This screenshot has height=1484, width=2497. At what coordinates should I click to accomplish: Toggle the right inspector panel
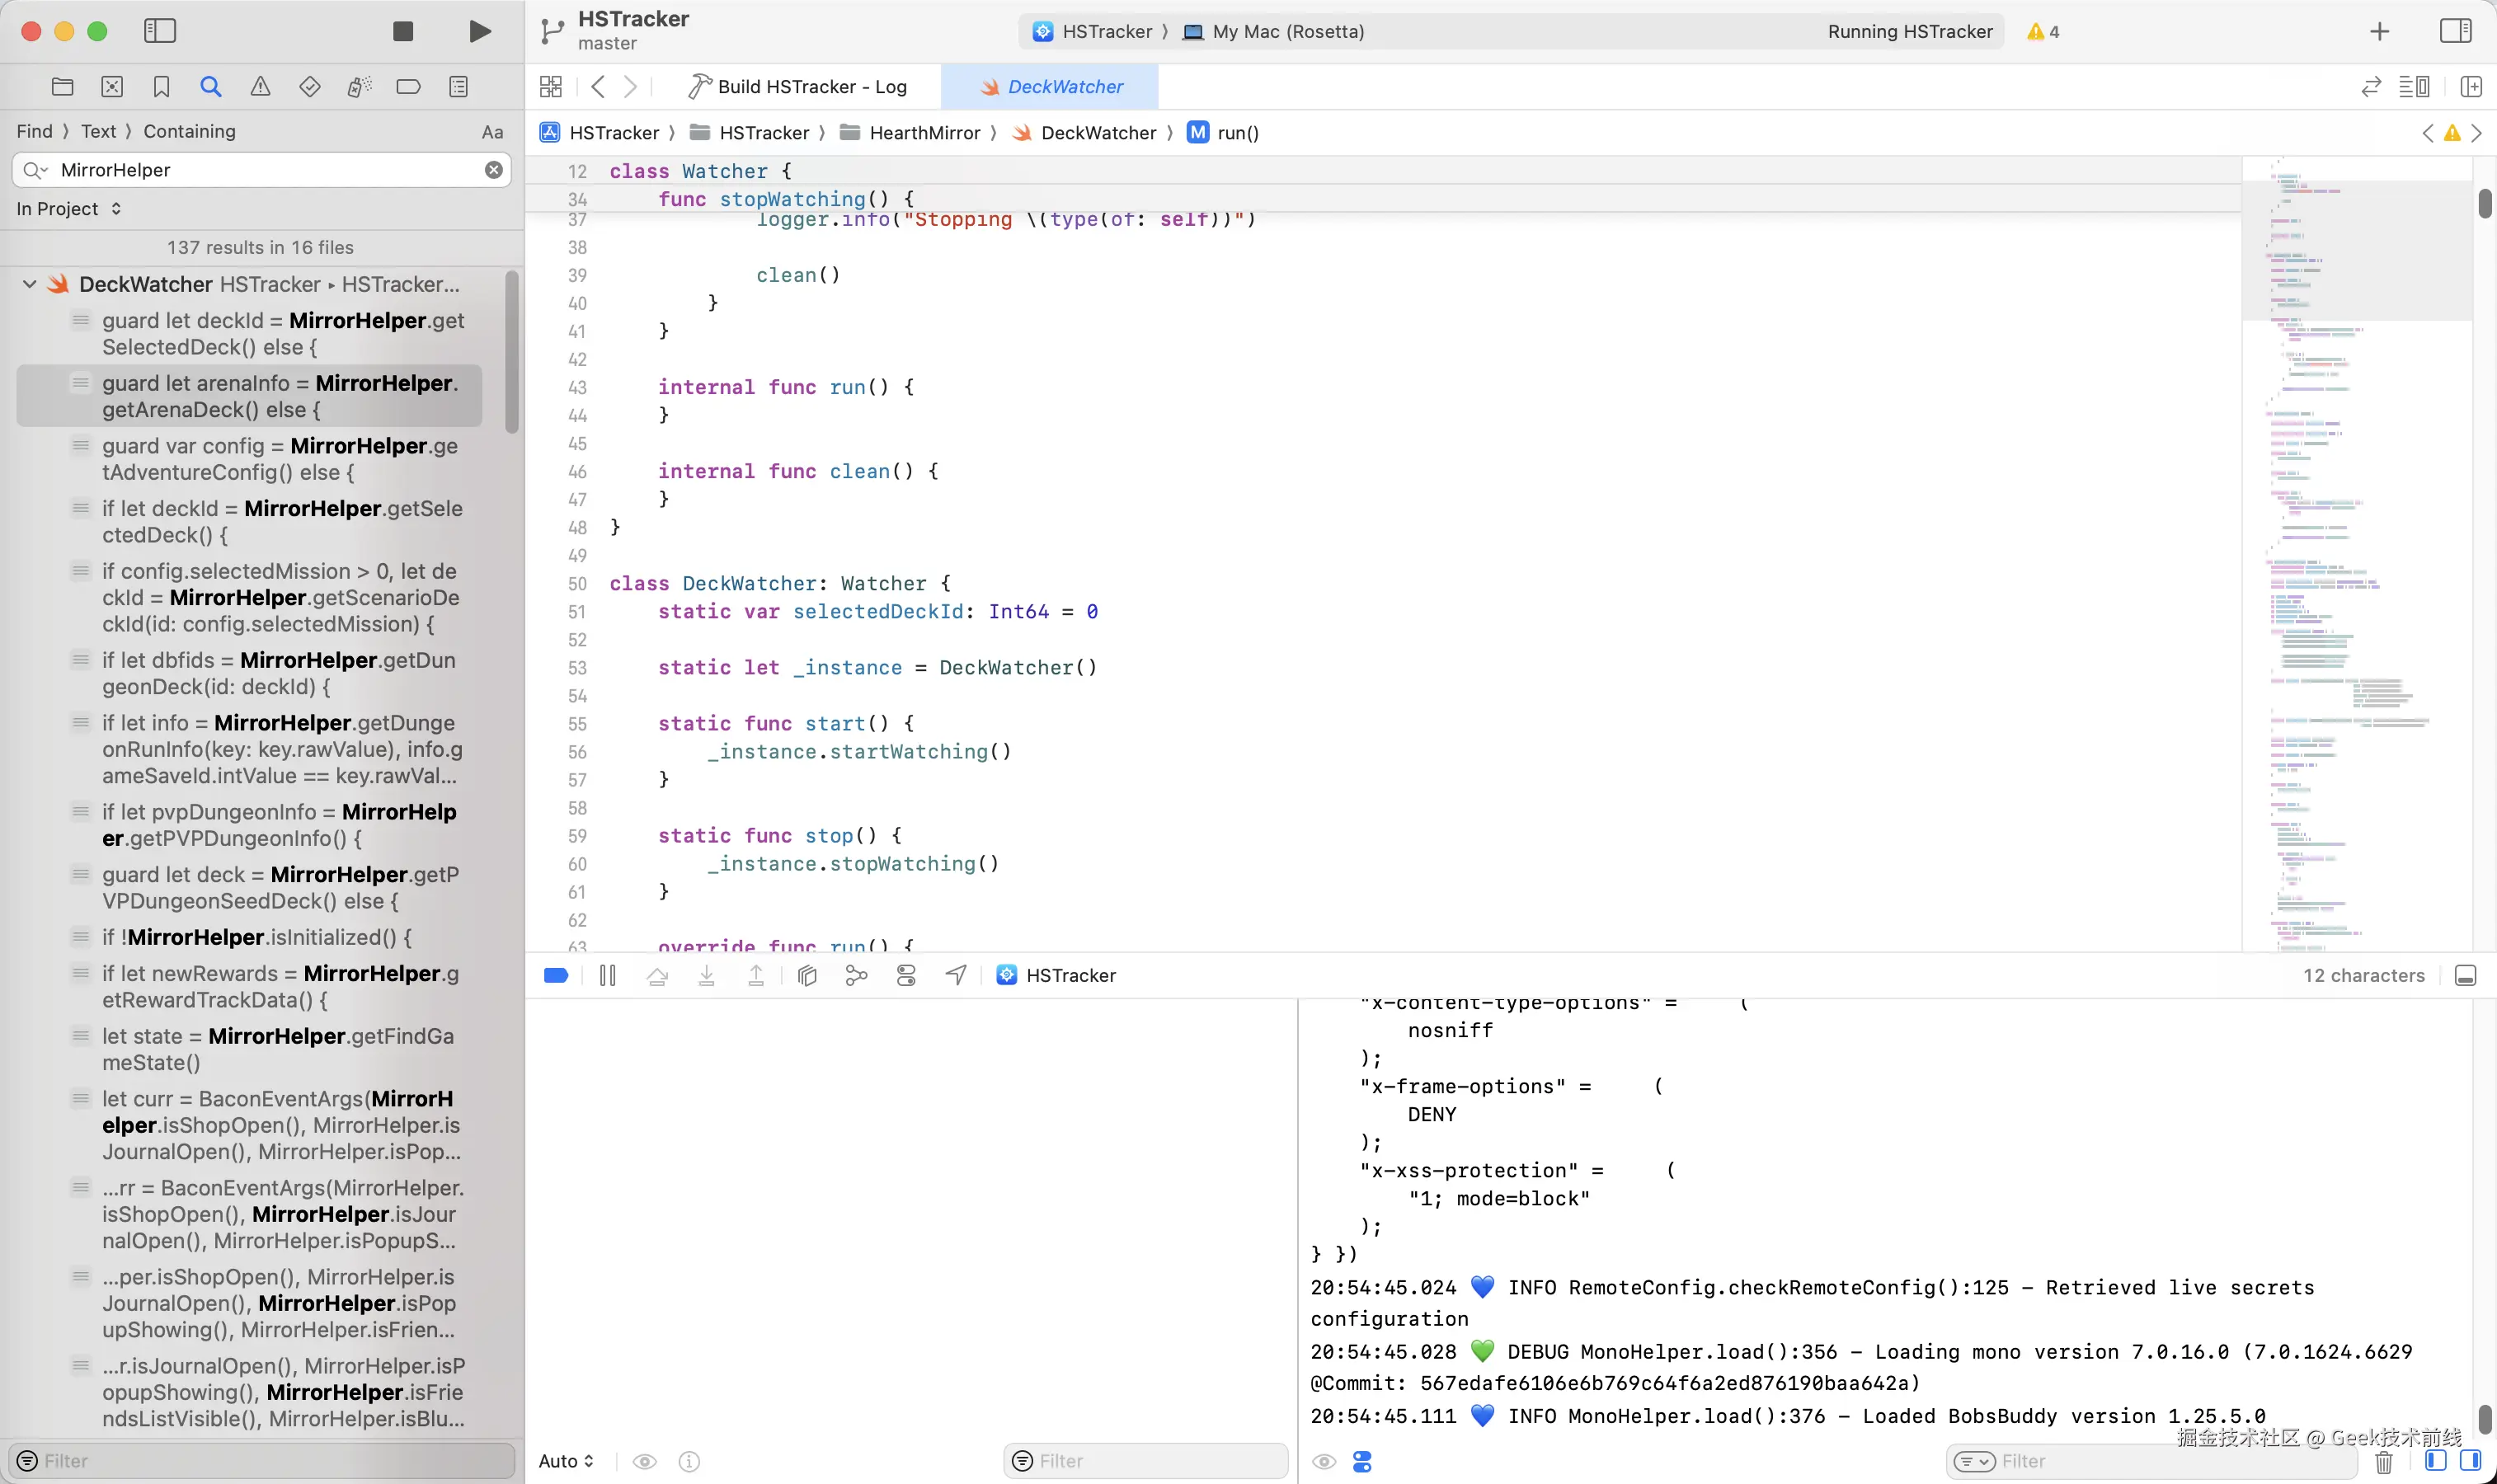pyautogui.click(x=2455, y=31)
